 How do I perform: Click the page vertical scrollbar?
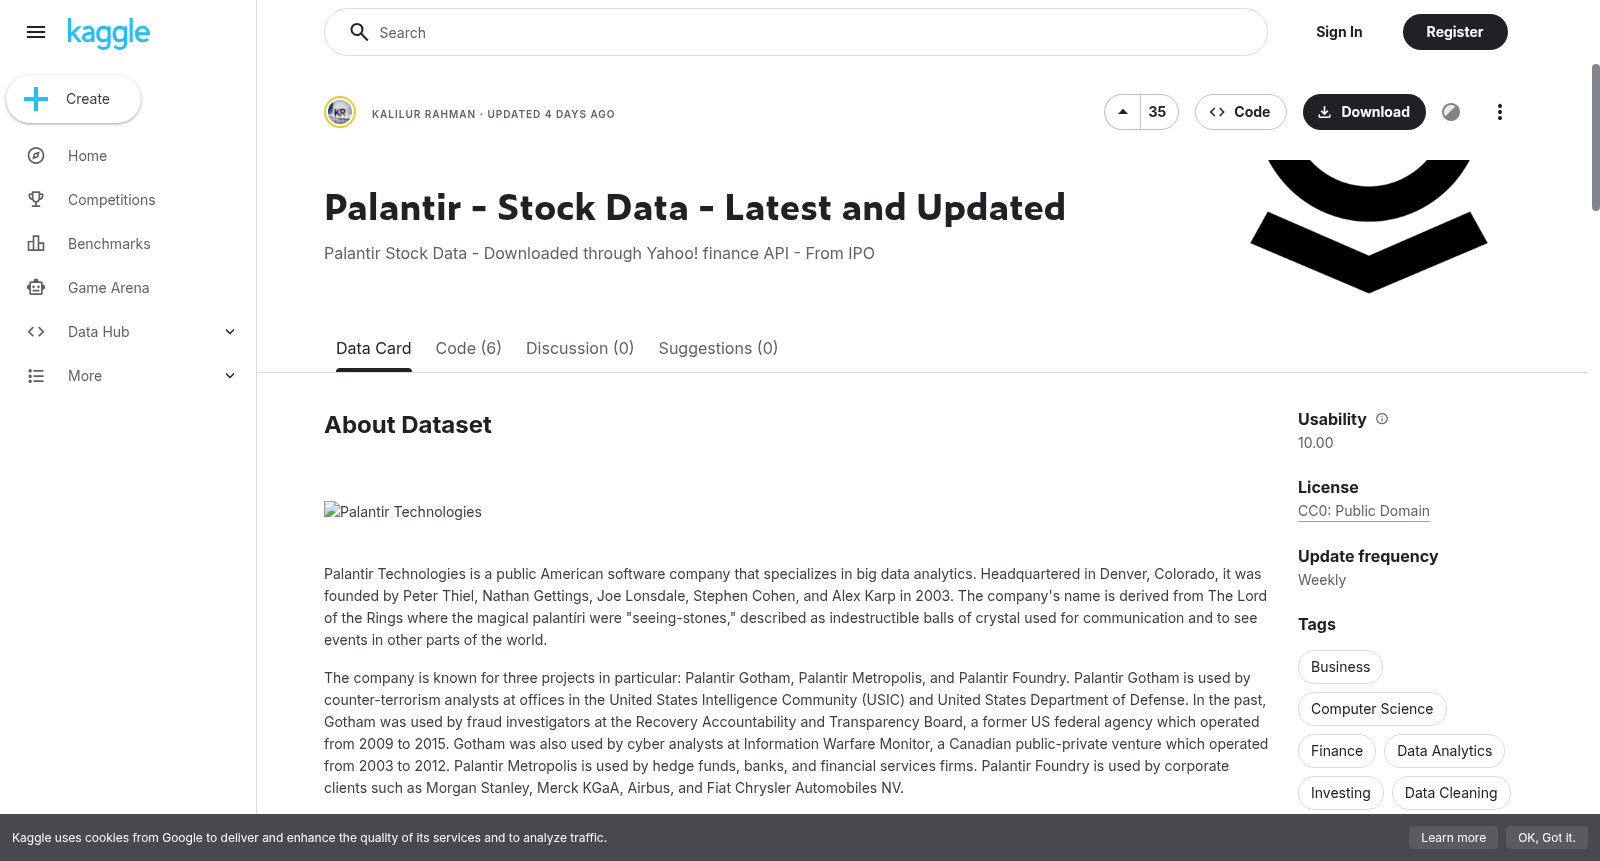click(1595, 138)
